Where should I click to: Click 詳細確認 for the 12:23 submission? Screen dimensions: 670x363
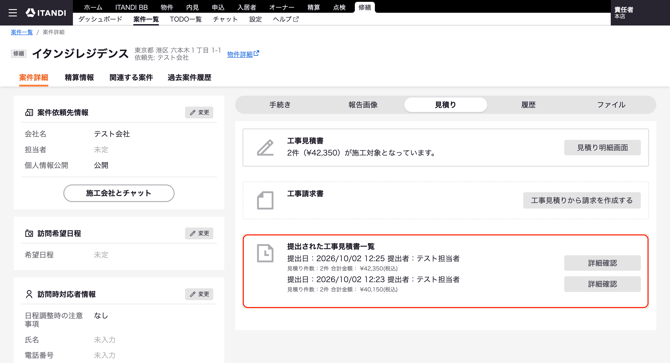point(602,284)
